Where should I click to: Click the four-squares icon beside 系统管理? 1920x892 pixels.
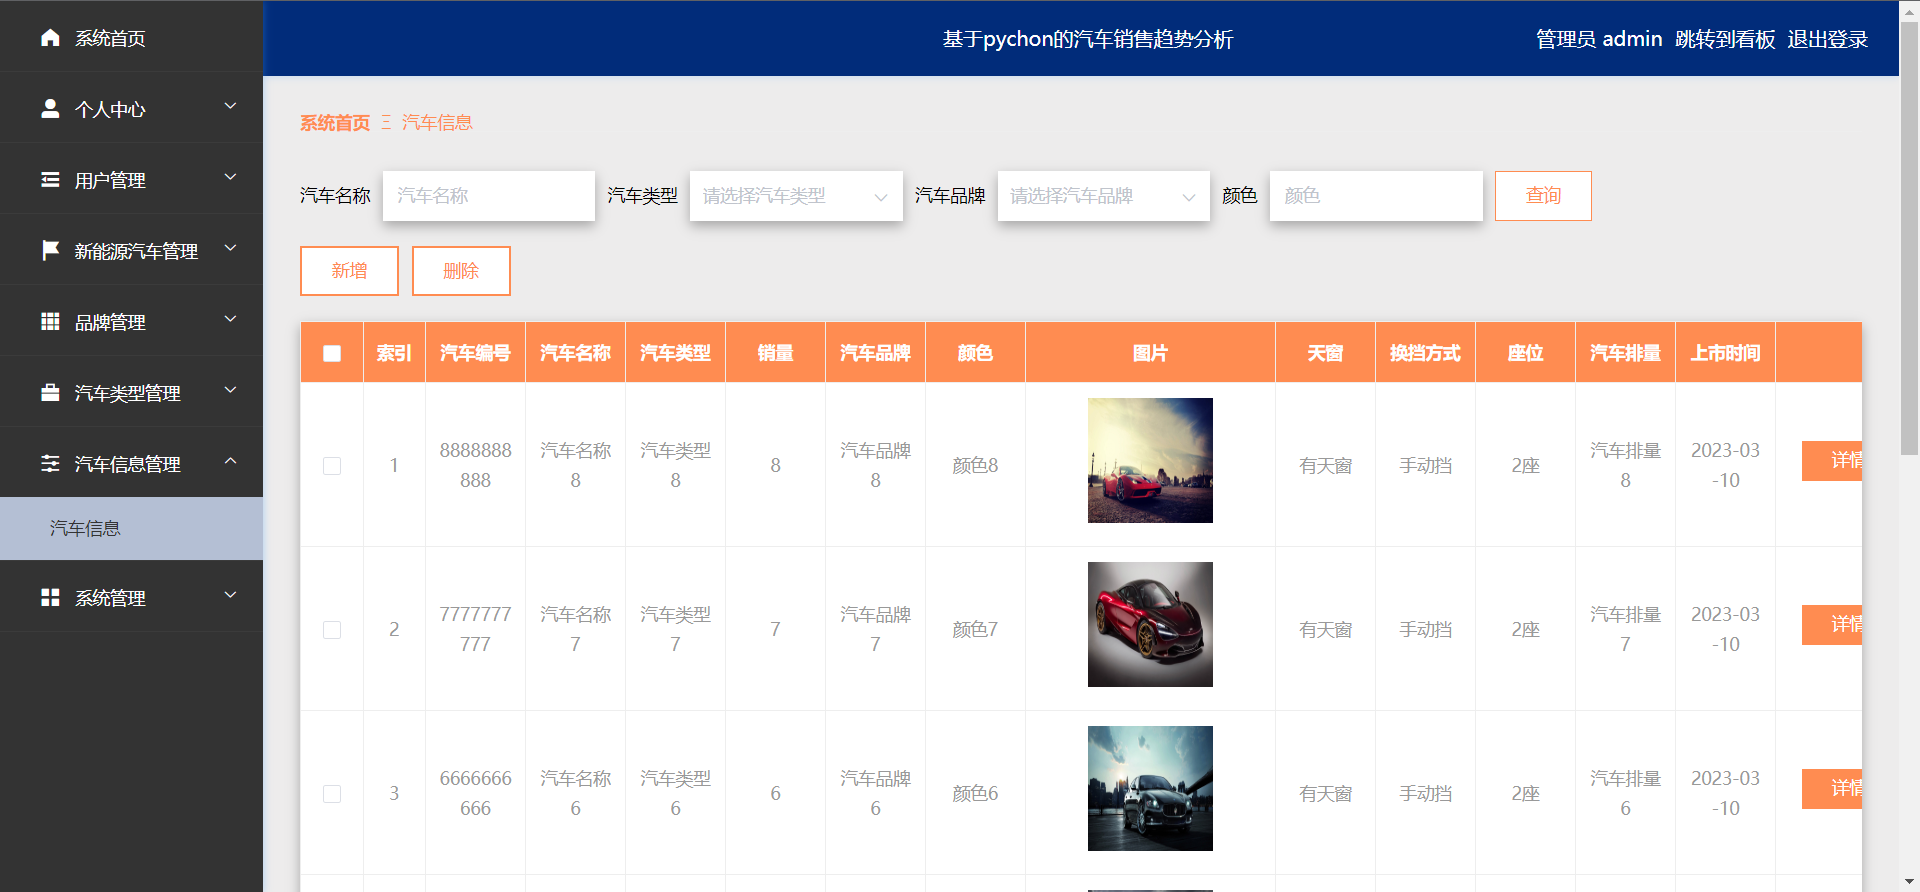(50, 597)
